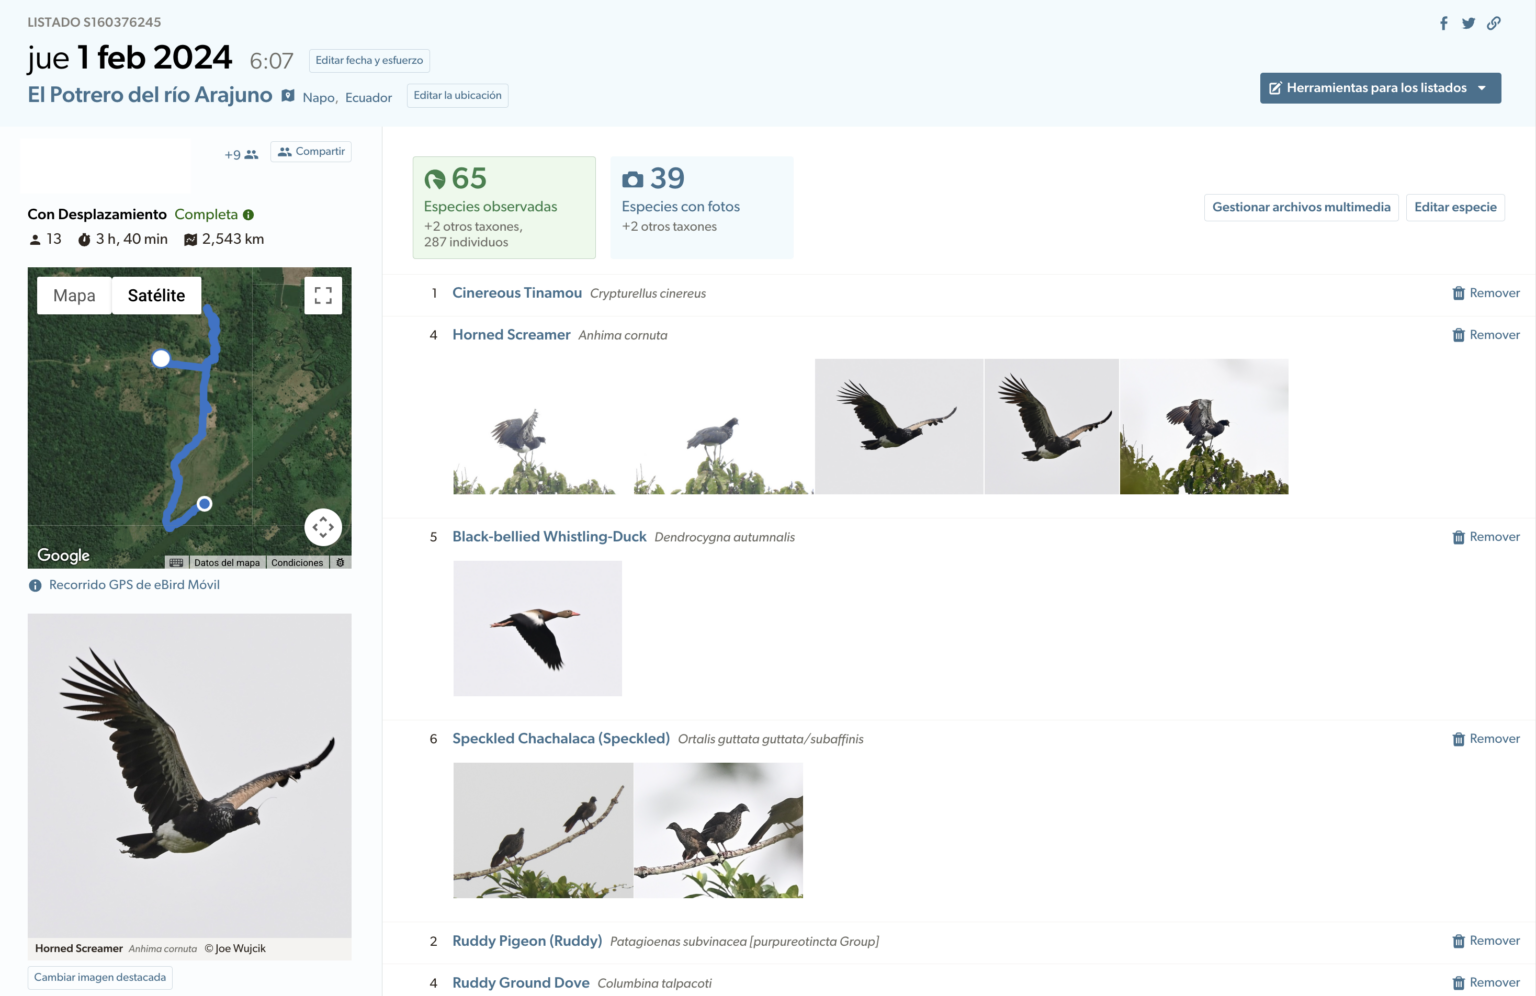The width and height of the screenshot is (1536, 996).
Task: Open the Horned Screamer species page
Action: [x=511, y=334]
